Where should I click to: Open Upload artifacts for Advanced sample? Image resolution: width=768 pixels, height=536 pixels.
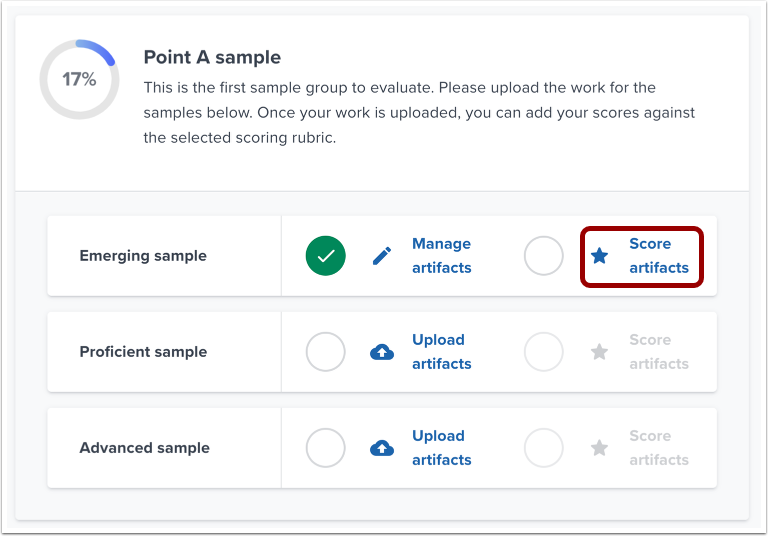click(441, 448)
